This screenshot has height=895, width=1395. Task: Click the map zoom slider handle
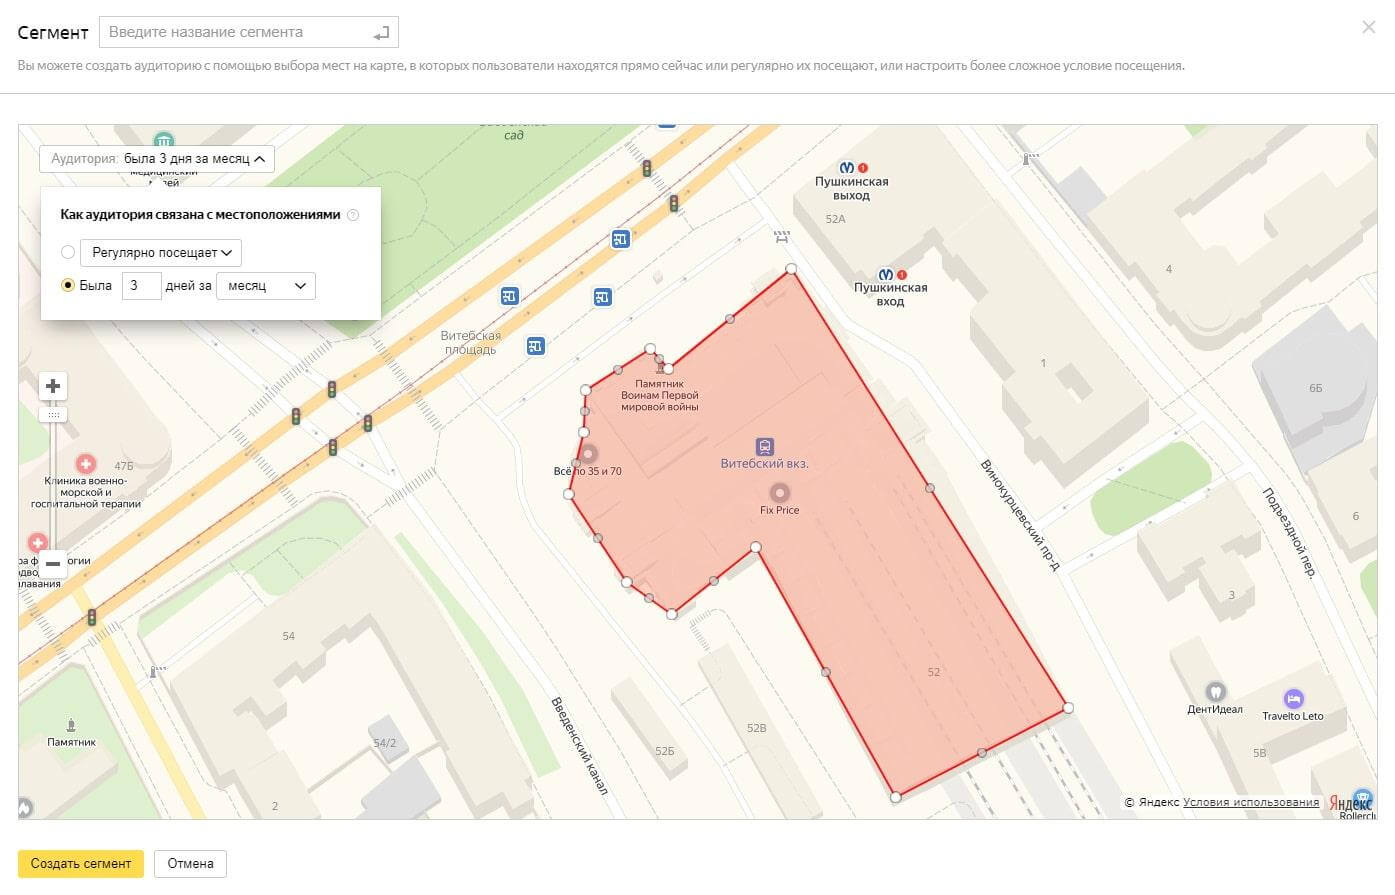point(53,414)
